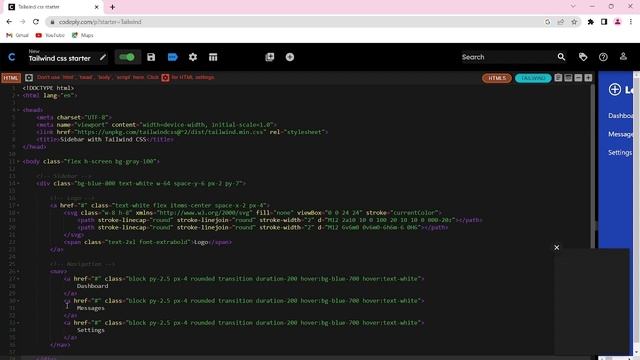Collapse the head tag fold arrow
The image size is (640, 360).
tap(18, 111)
